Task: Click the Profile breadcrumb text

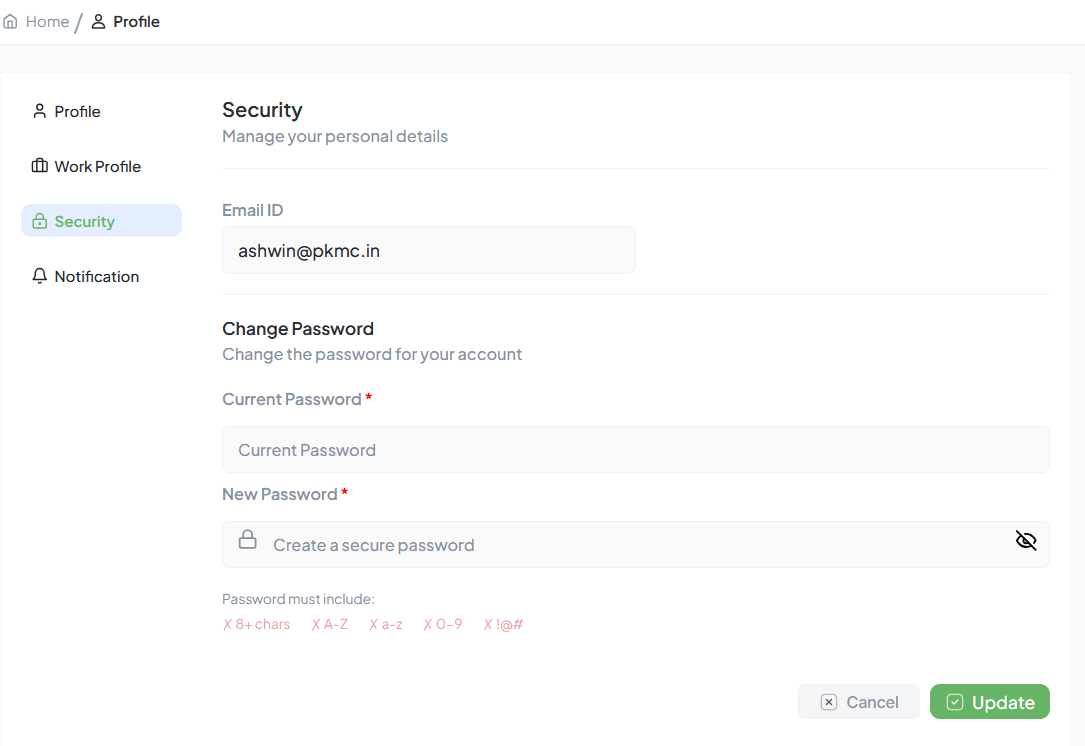Action: coord(136,22)
